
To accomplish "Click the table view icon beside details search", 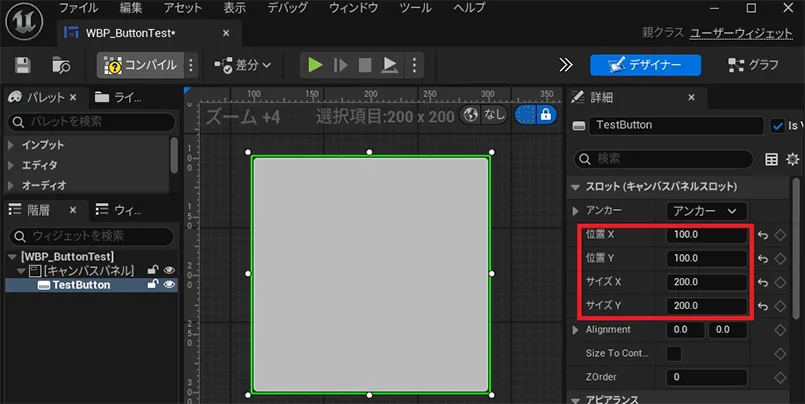I will point(771,159).
